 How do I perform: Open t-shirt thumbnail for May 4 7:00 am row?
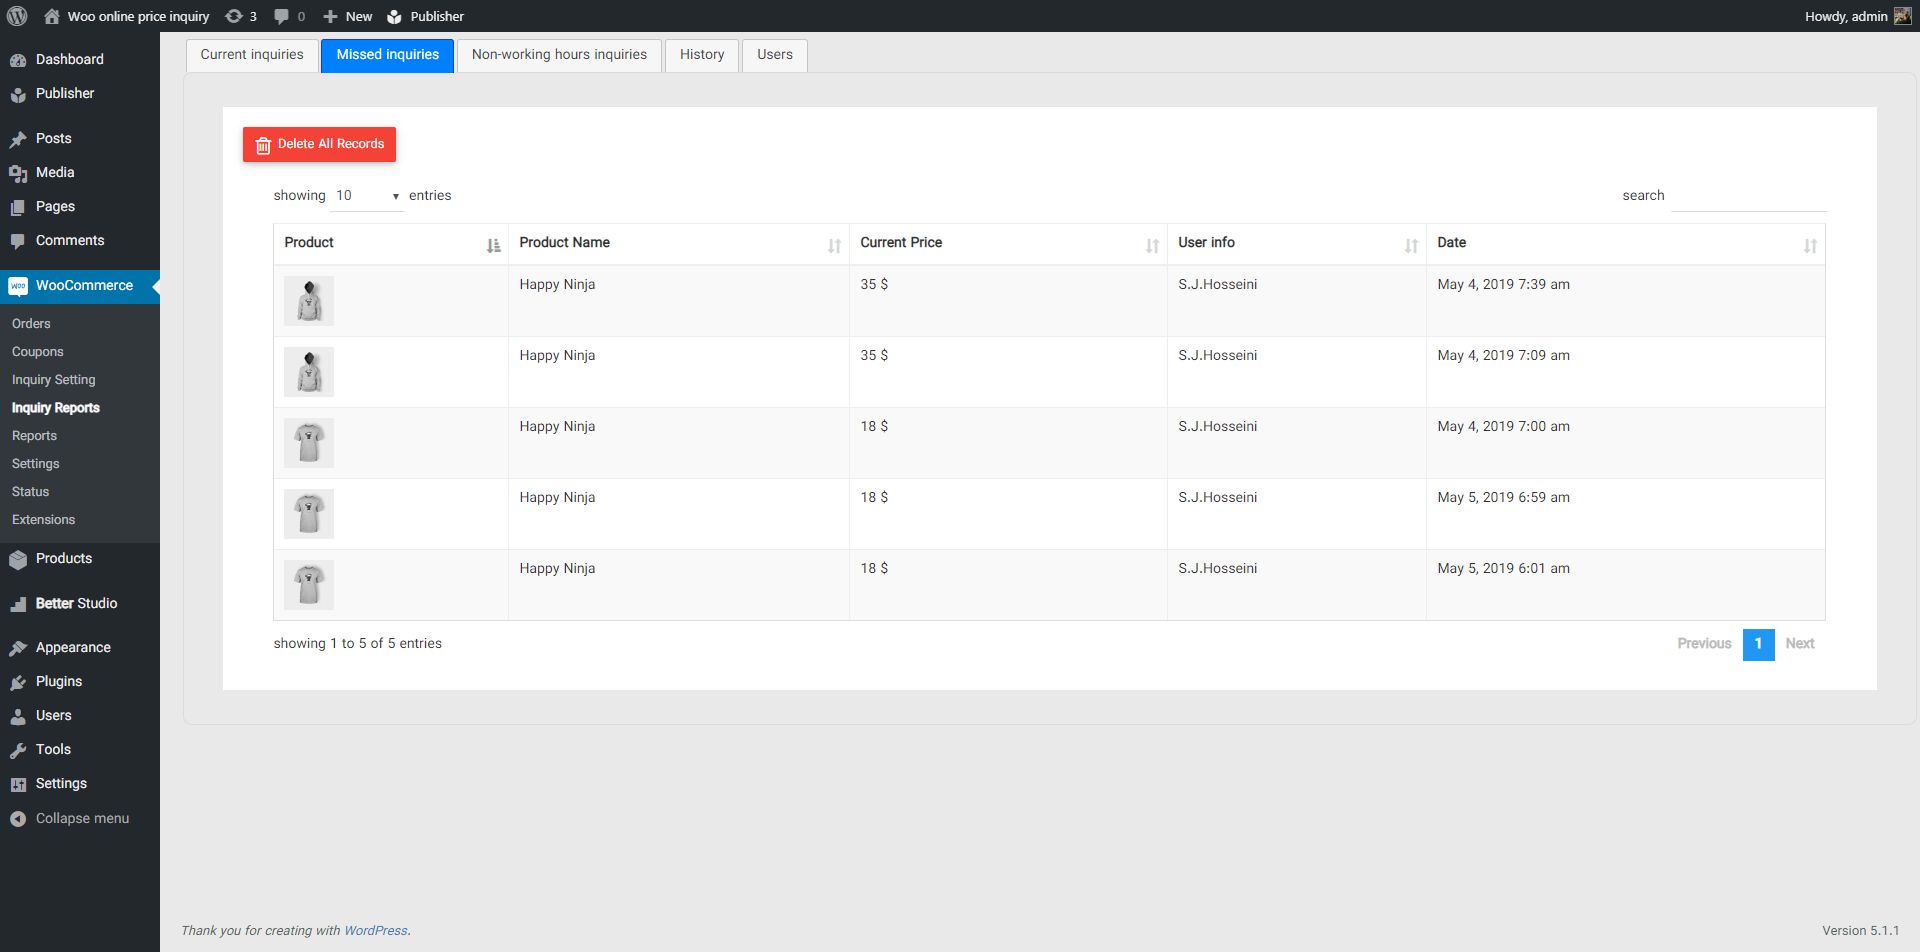309,443
